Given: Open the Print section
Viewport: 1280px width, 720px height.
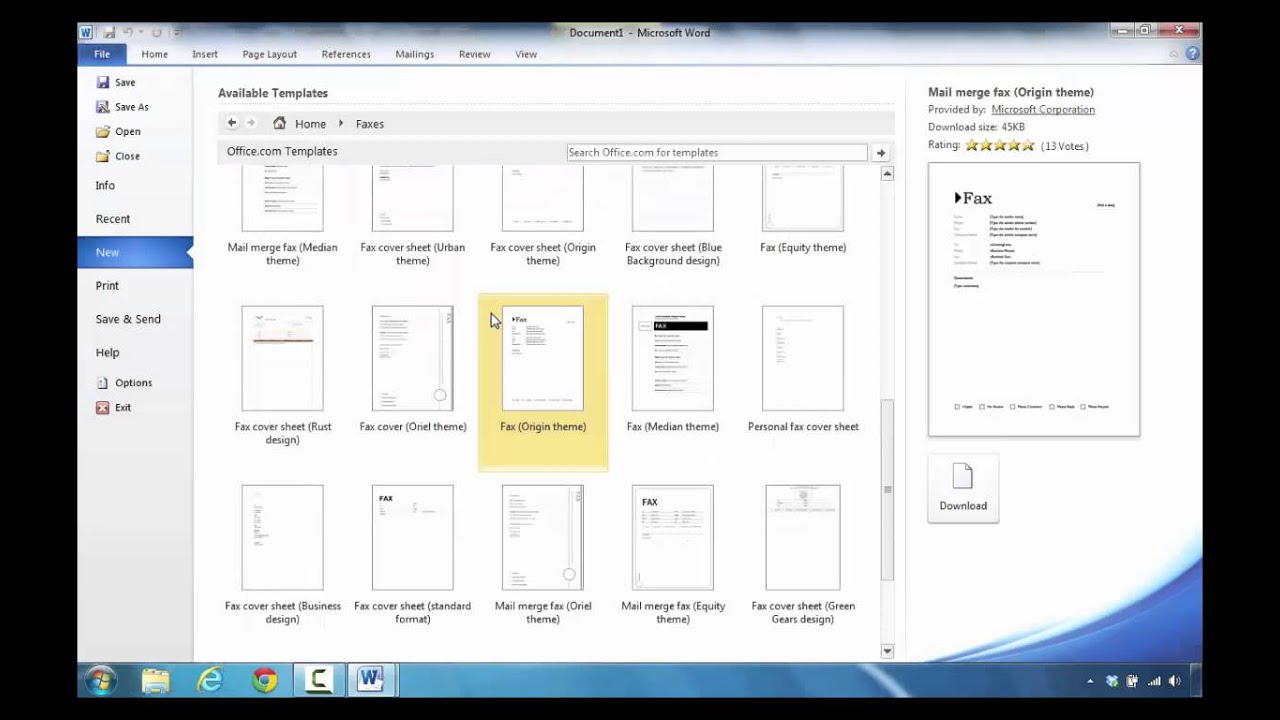Looking at the screenshot, I should (x=107, y=286).
